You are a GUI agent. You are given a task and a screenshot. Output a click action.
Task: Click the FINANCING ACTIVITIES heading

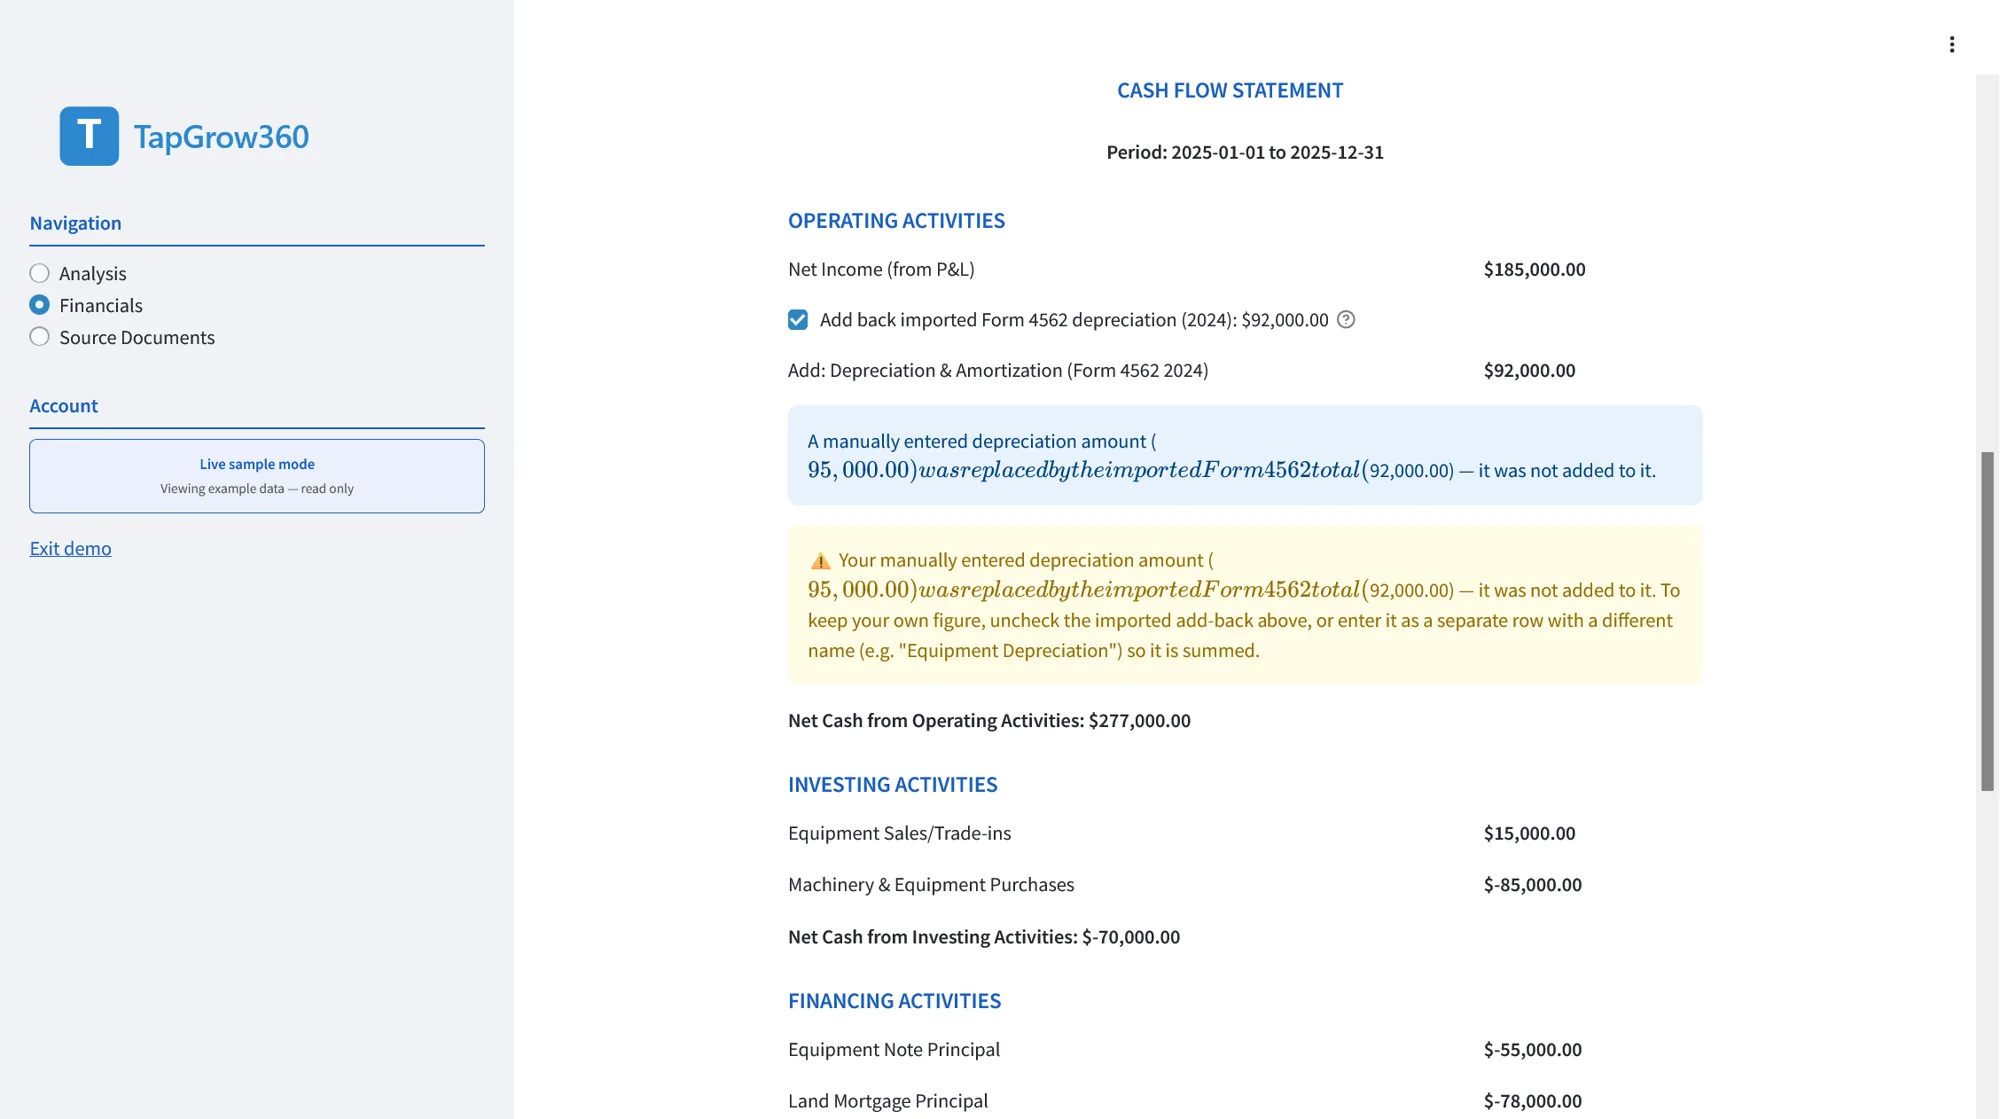(x=894, y=1001)
